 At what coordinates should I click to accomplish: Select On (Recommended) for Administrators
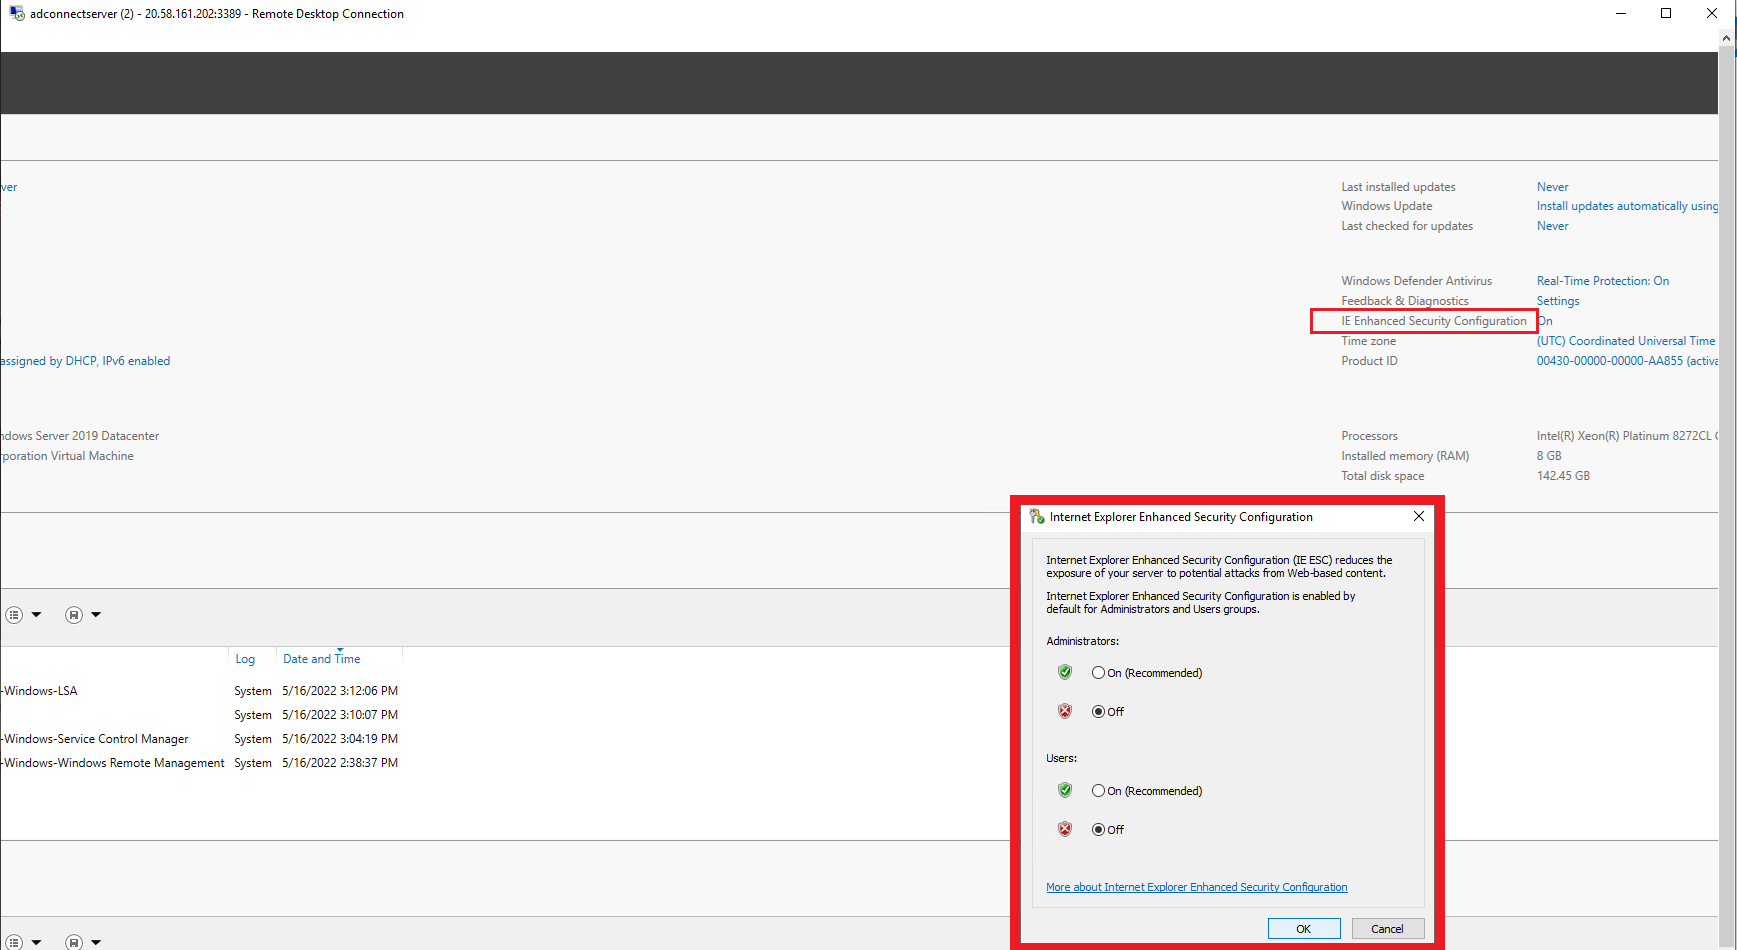(x=1098, y=672)
